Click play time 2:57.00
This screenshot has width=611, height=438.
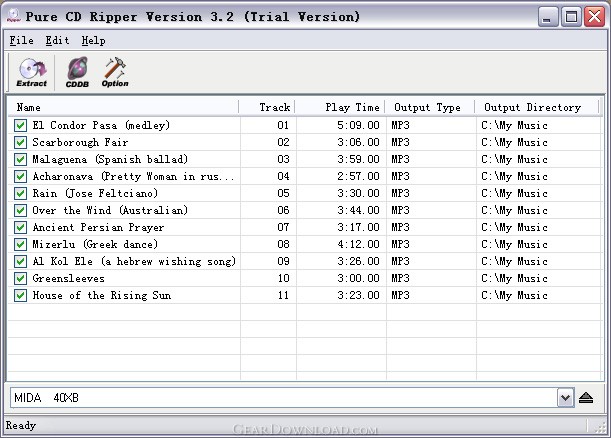pos(358,177)
